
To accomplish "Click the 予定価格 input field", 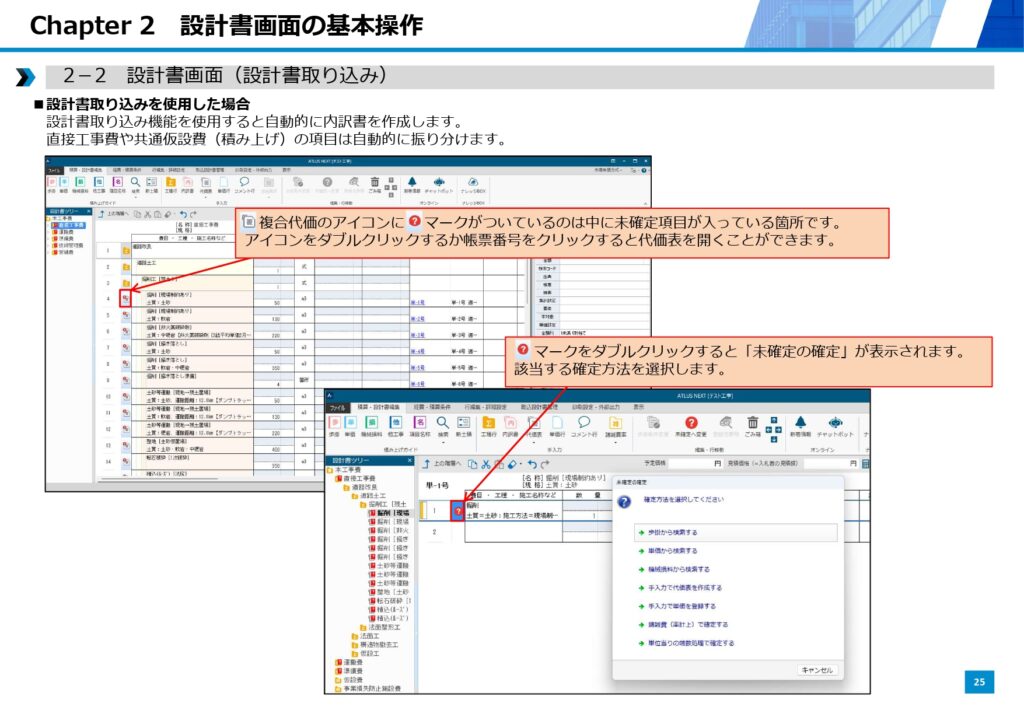I will (690, 464).
